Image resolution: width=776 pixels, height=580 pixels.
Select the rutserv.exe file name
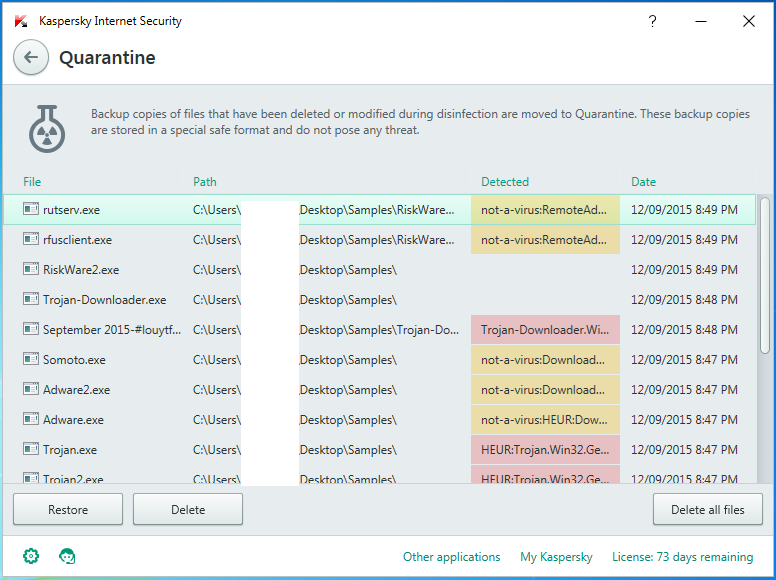[x=71, y=210]
